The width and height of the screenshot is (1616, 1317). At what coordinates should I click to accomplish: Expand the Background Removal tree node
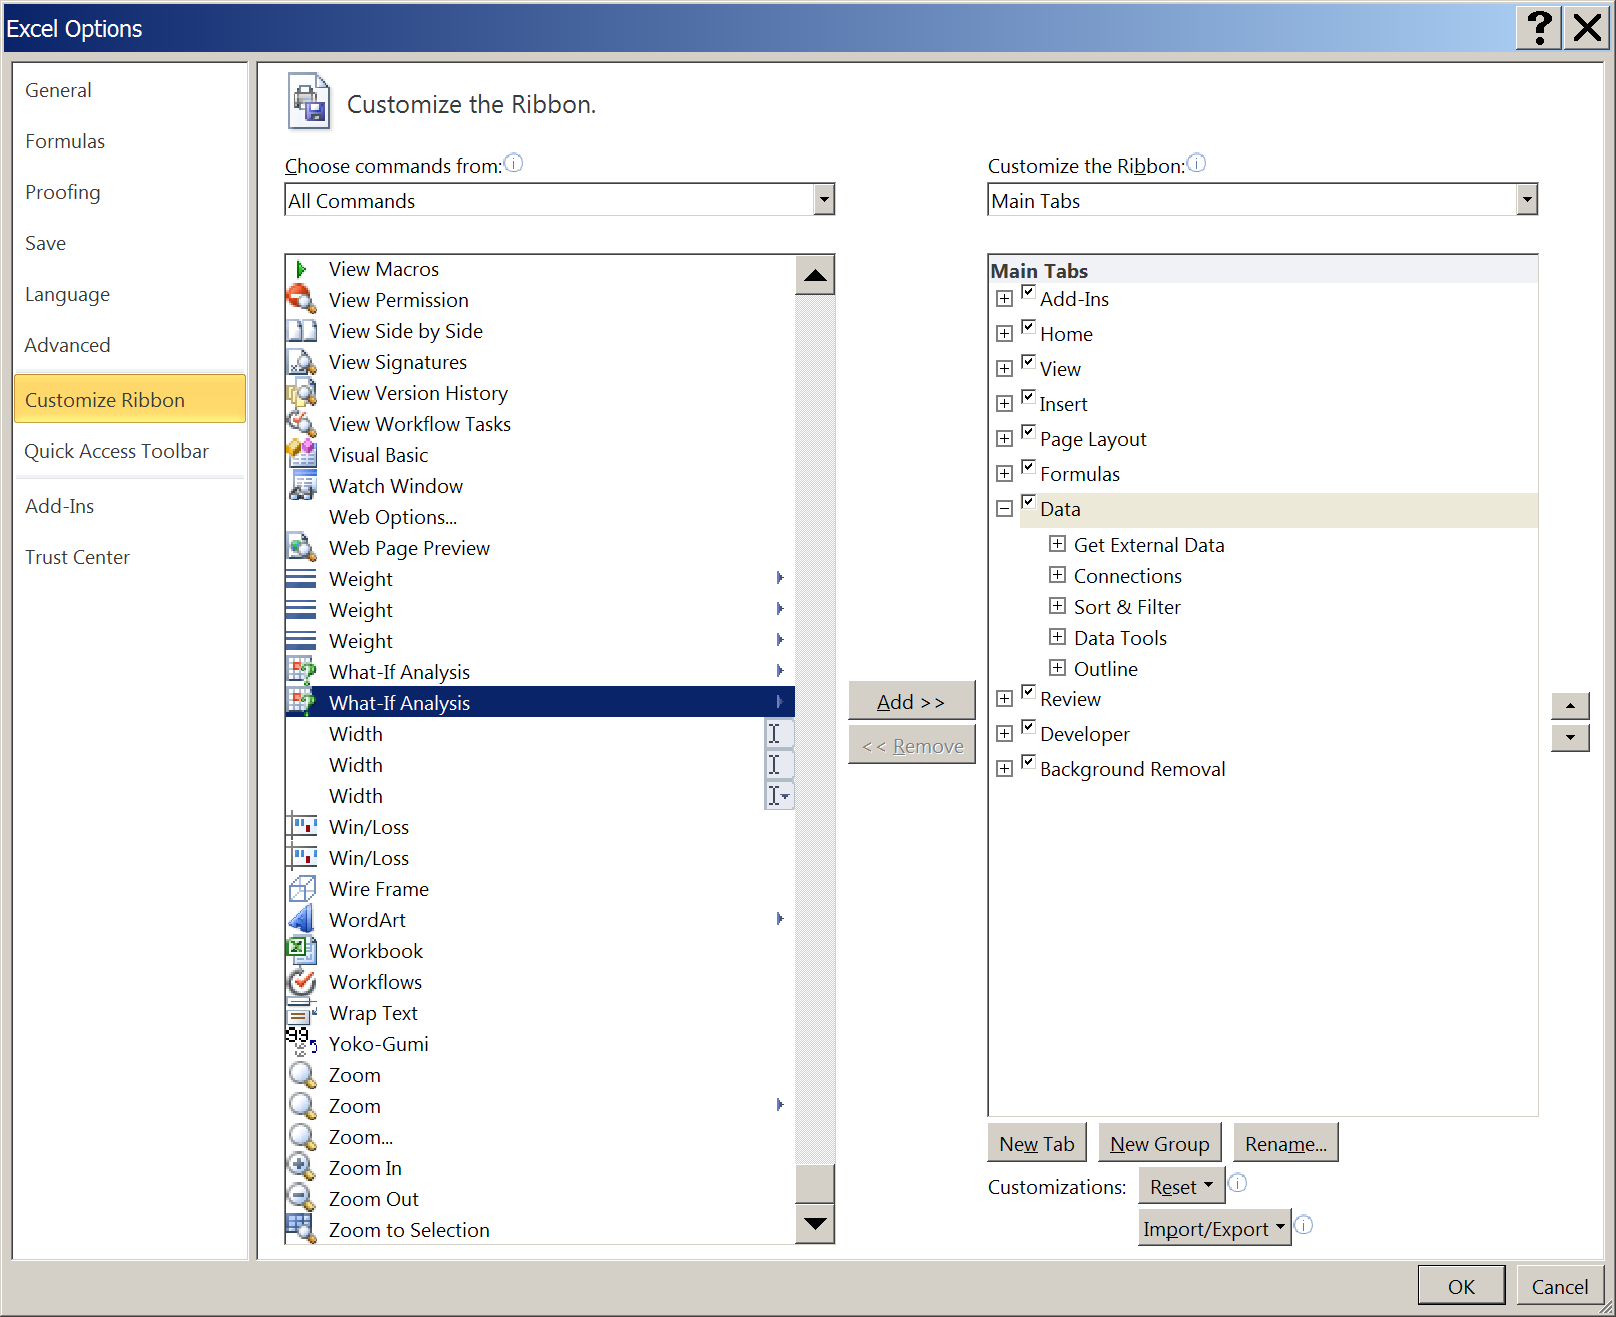pyautogui.click(x=1004, y=769)
